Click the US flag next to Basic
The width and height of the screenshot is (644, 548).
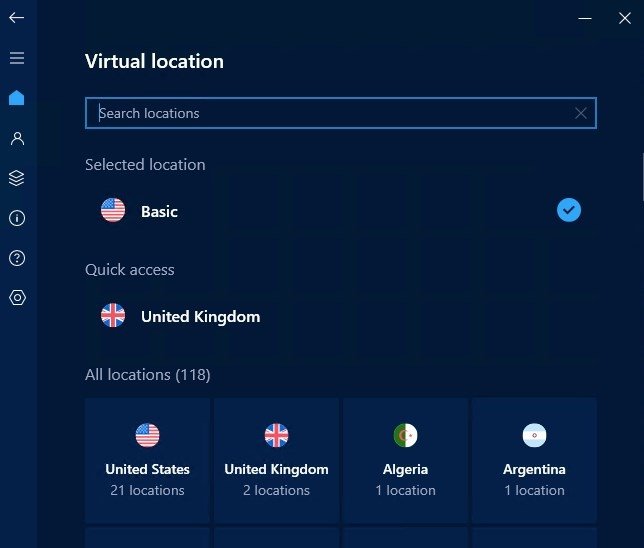(113, 210)
